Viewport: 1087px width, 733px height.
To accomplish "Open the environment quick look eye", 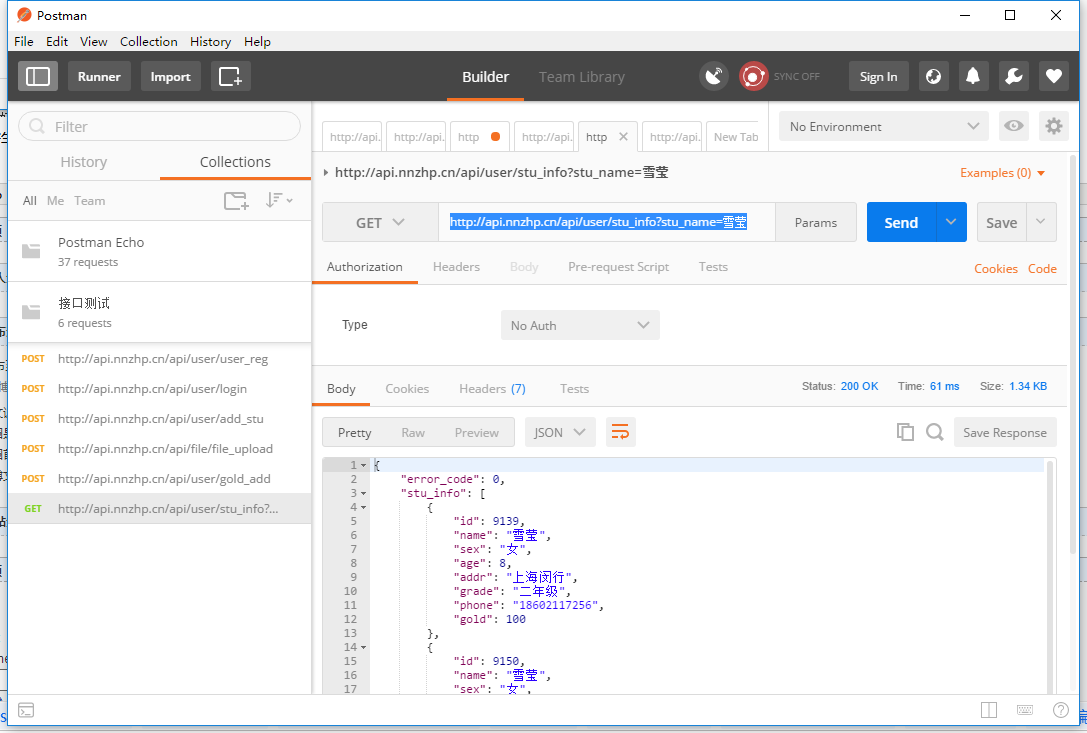I will 1014,126.
